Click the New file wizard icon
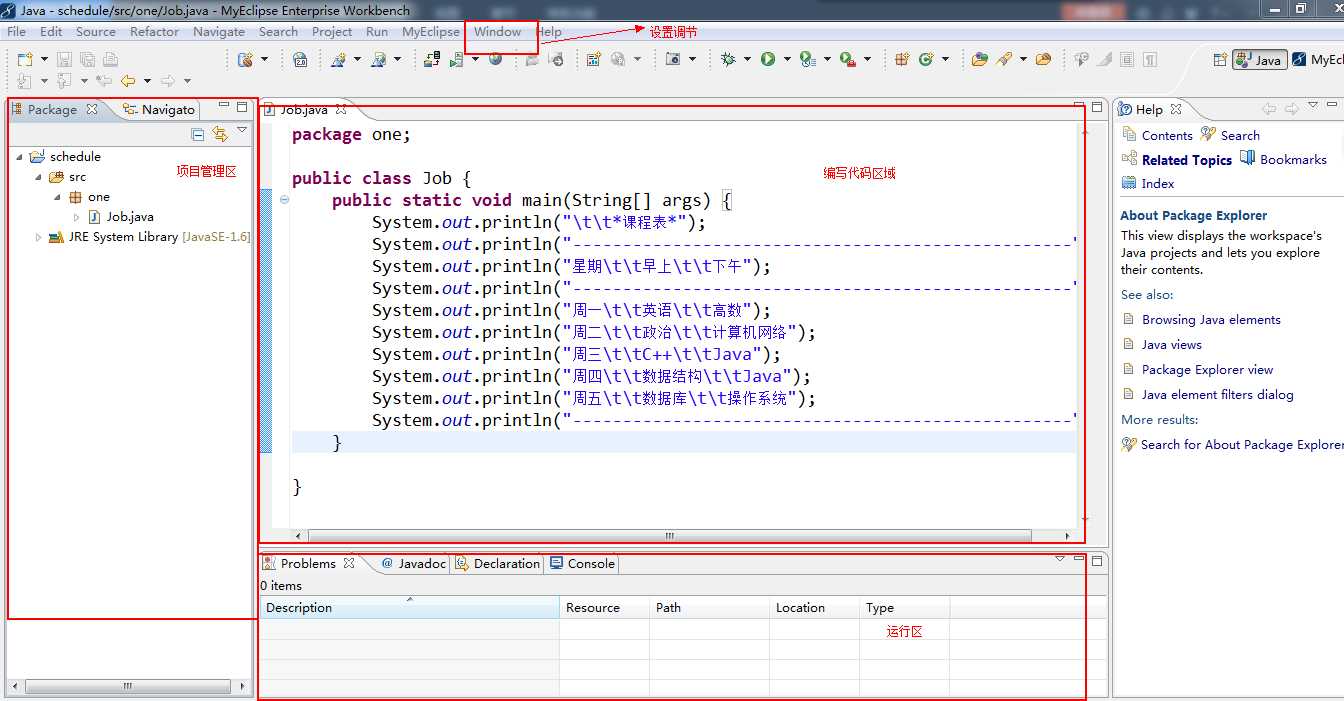This screenshot has height=701, width=1344. click(25, 59)
